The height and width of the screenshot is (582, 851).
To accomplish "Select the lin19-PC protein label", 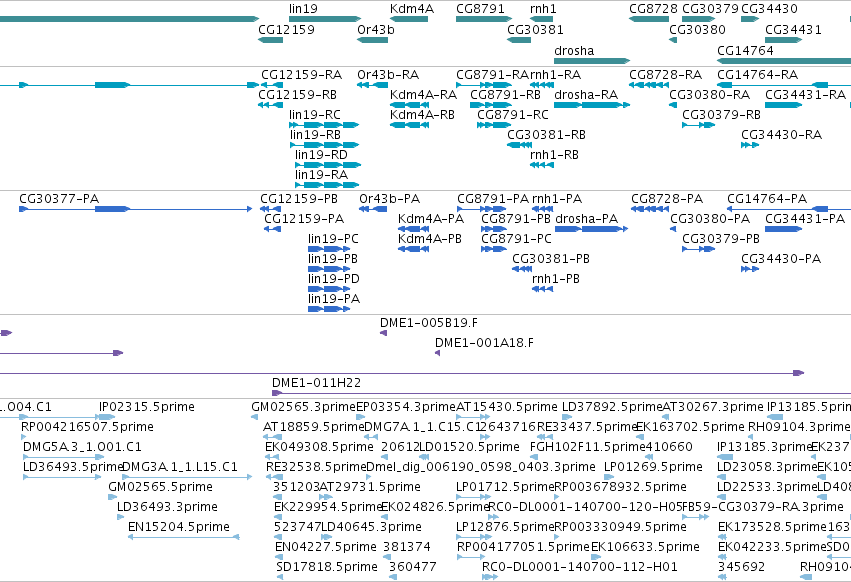I will click(333, 239).
